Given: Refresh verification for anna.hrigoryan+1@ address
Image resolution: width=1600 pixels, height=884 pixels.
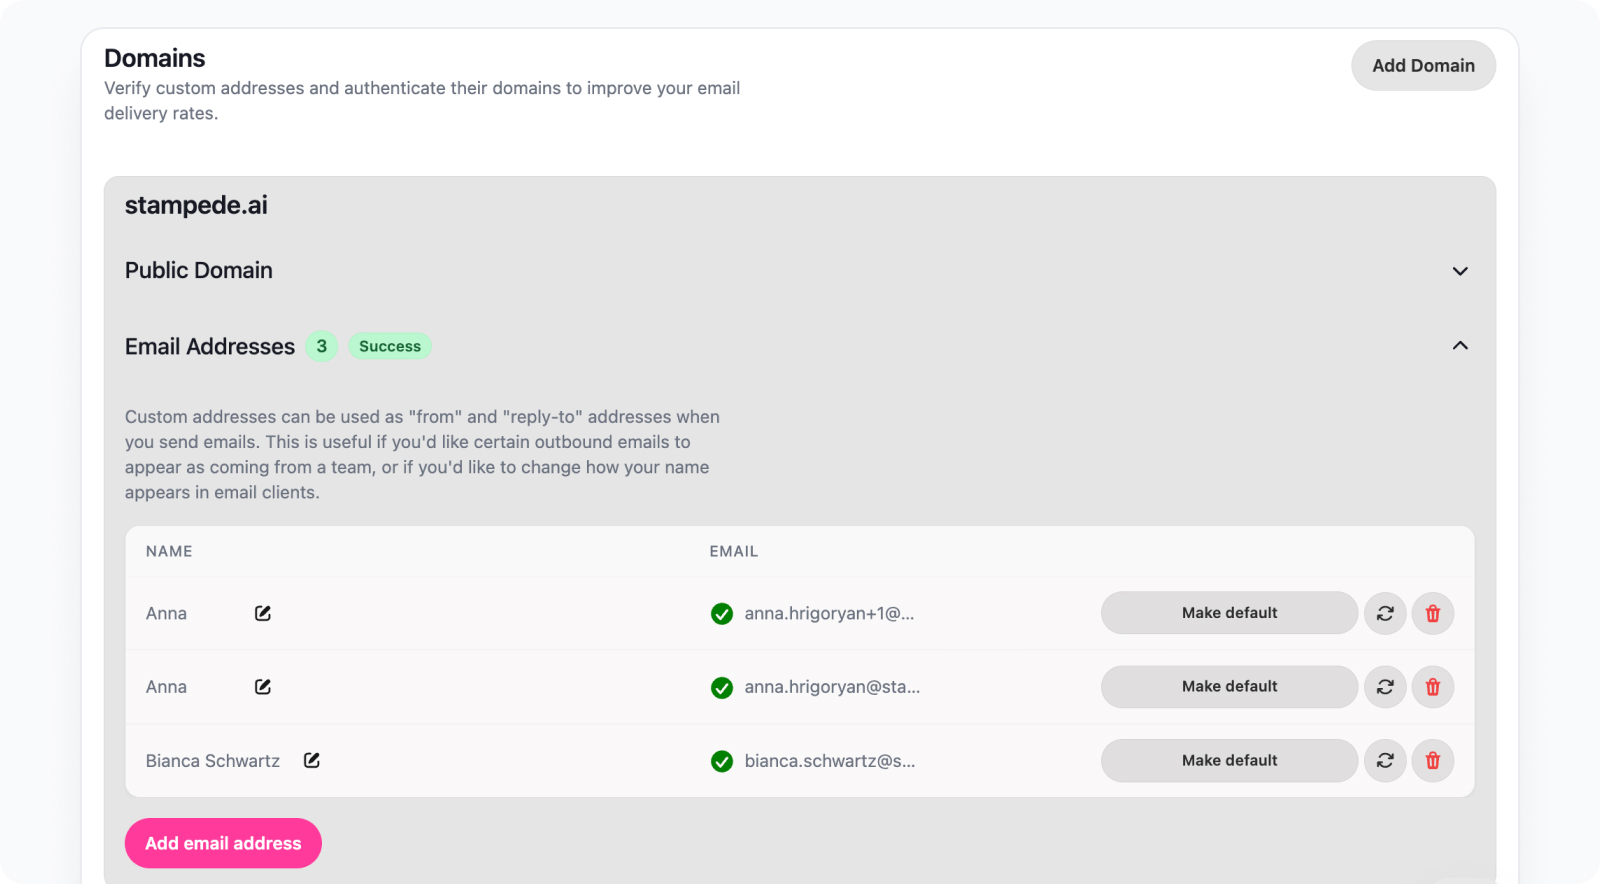Looking at the screenshot, I should click(1385, 613).
